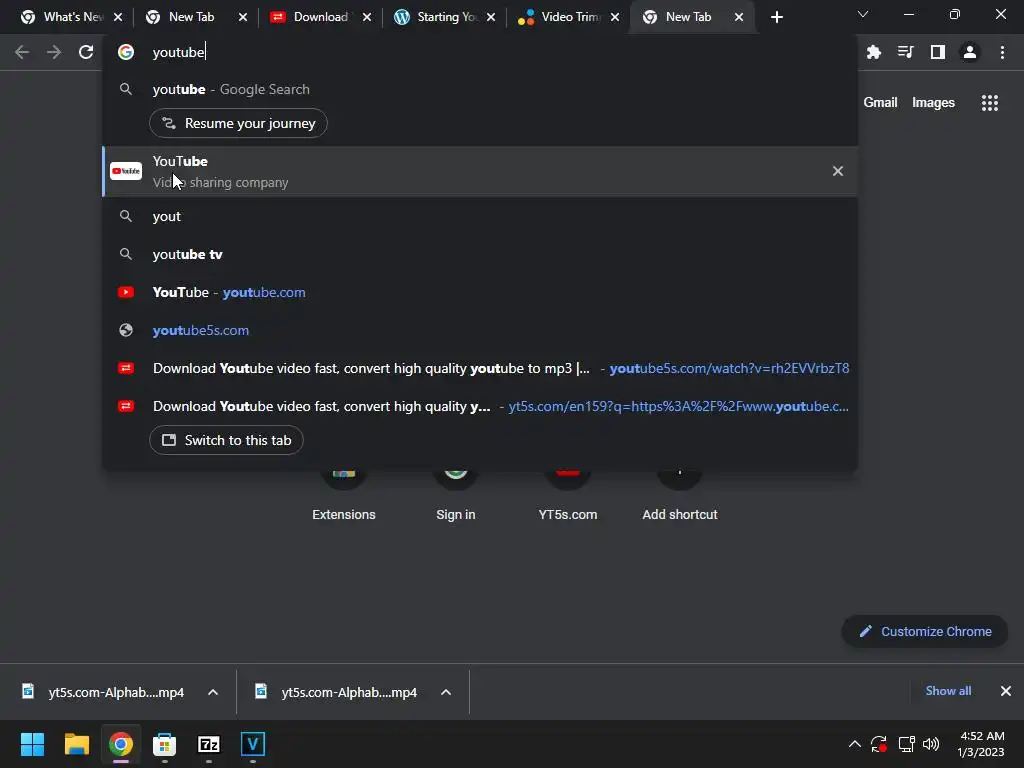The image size is (1024, 768).
Task: Open network status tray icon
Action: click(906, 744)
